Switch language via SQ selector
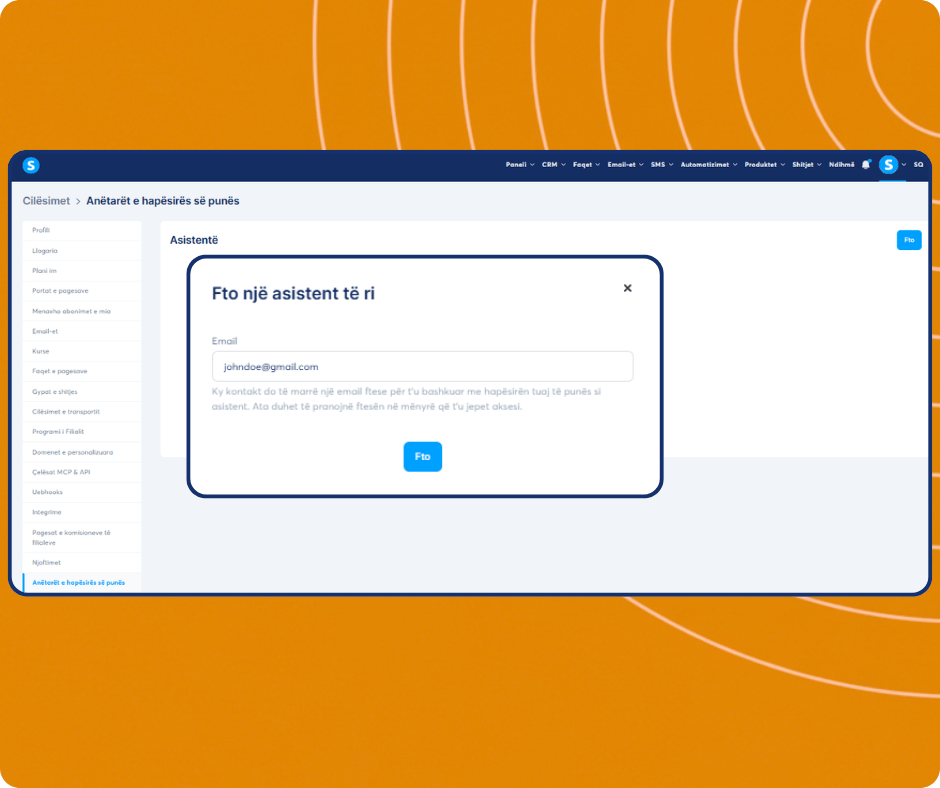This screenshot has width=940, height=788. tap(918, 164)
